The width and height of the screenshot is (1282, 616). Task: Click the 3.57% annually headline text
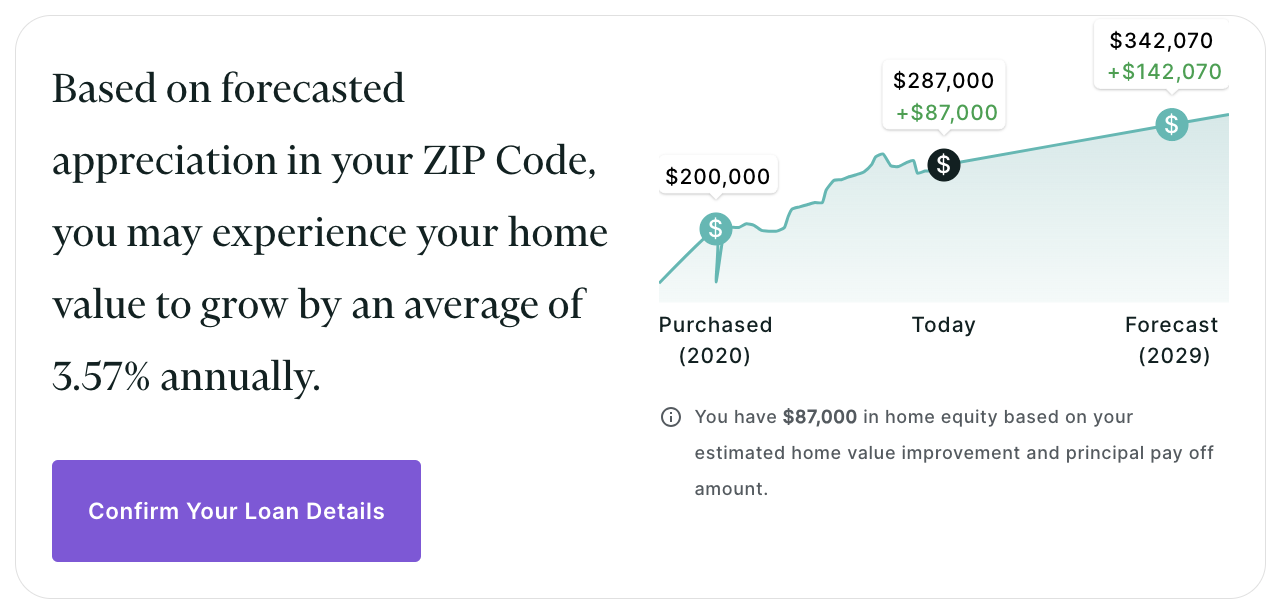[186, 377]
